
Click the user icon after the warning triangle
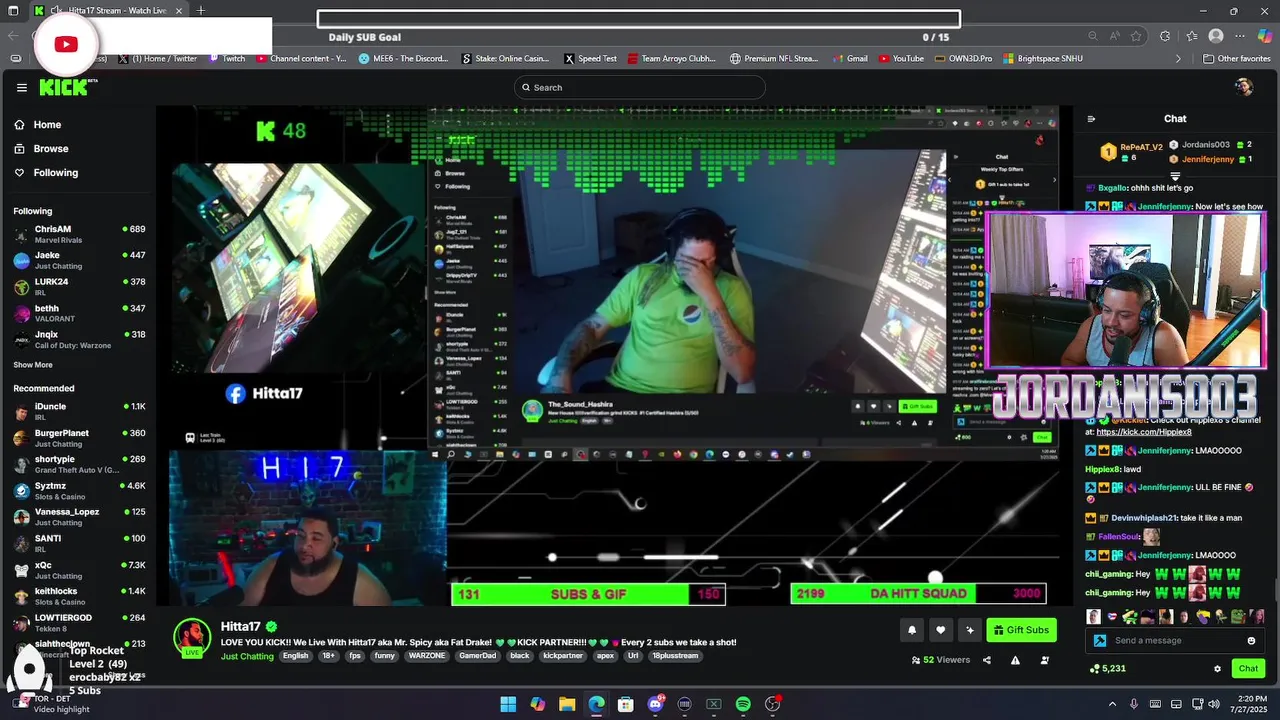click(1045, 660)
